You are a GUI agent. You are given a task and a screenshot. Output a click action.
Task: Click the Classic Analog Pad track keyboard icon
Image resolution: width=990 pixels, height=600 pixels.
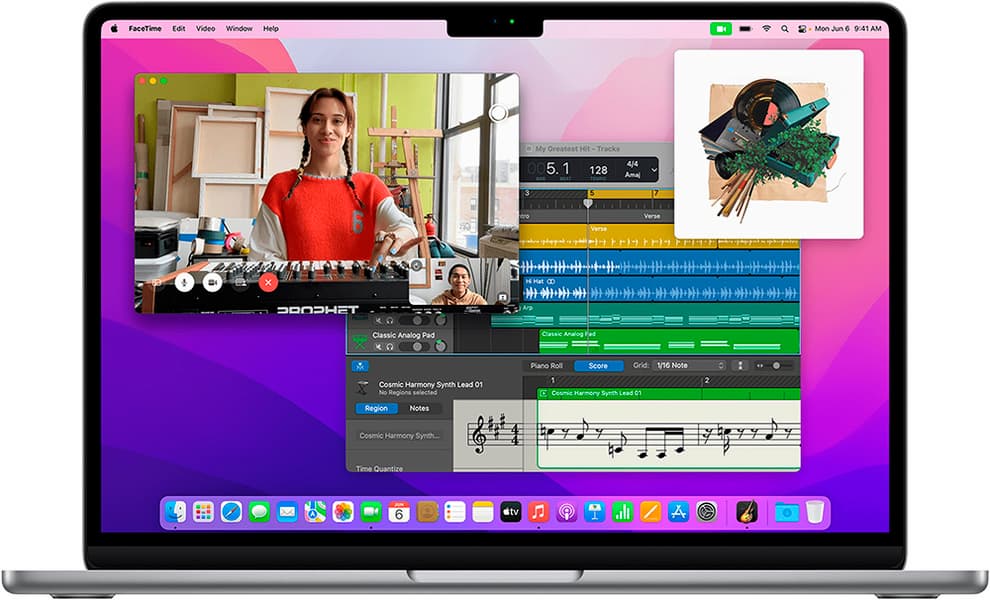pos(361,342)
